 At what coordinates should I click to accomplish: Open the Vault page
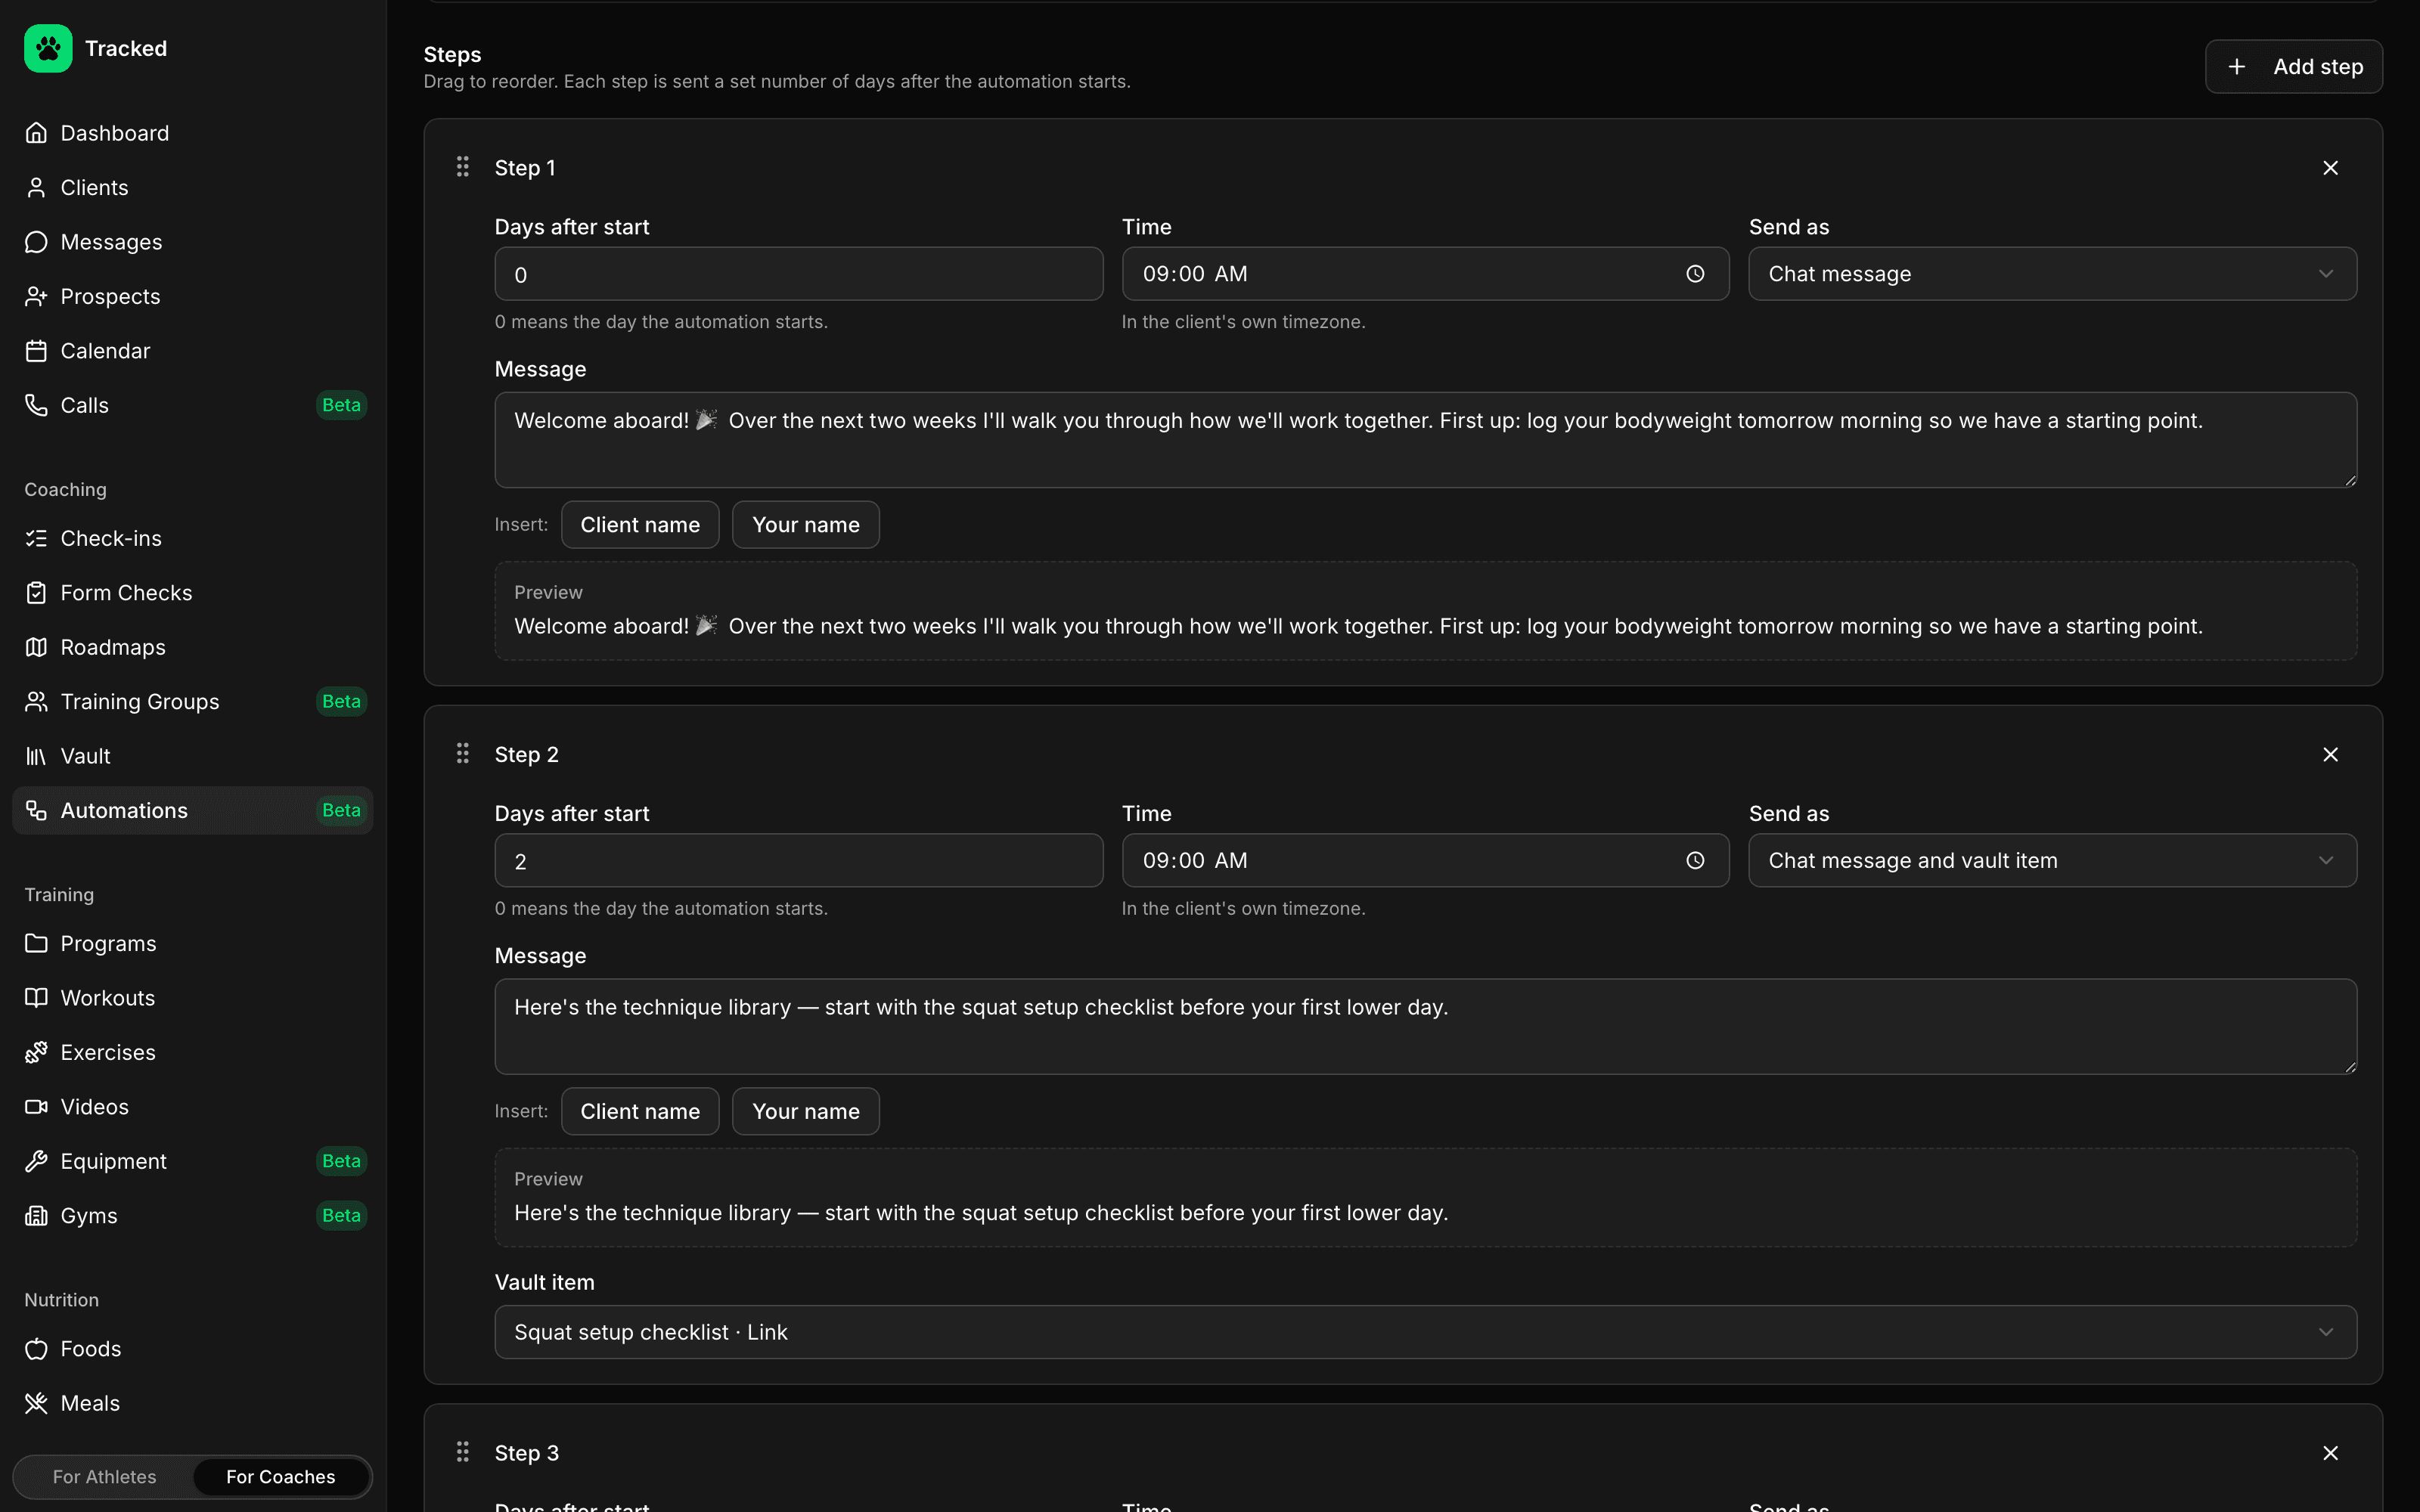192,756
